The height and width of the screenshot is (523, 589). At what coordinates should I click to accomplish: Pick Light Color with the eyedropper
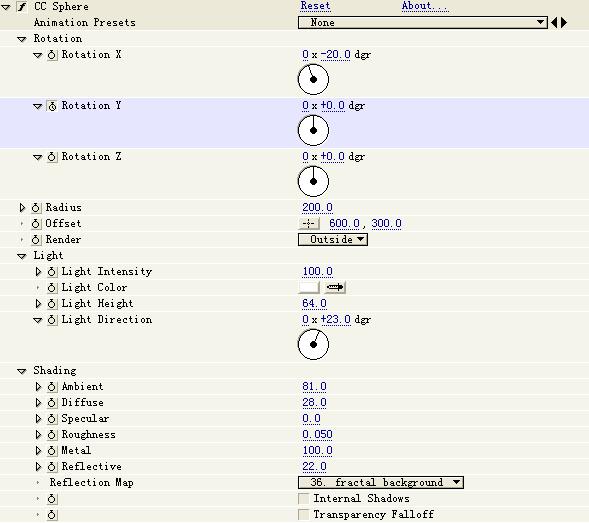pyautogui.click(x=335, y=287)
